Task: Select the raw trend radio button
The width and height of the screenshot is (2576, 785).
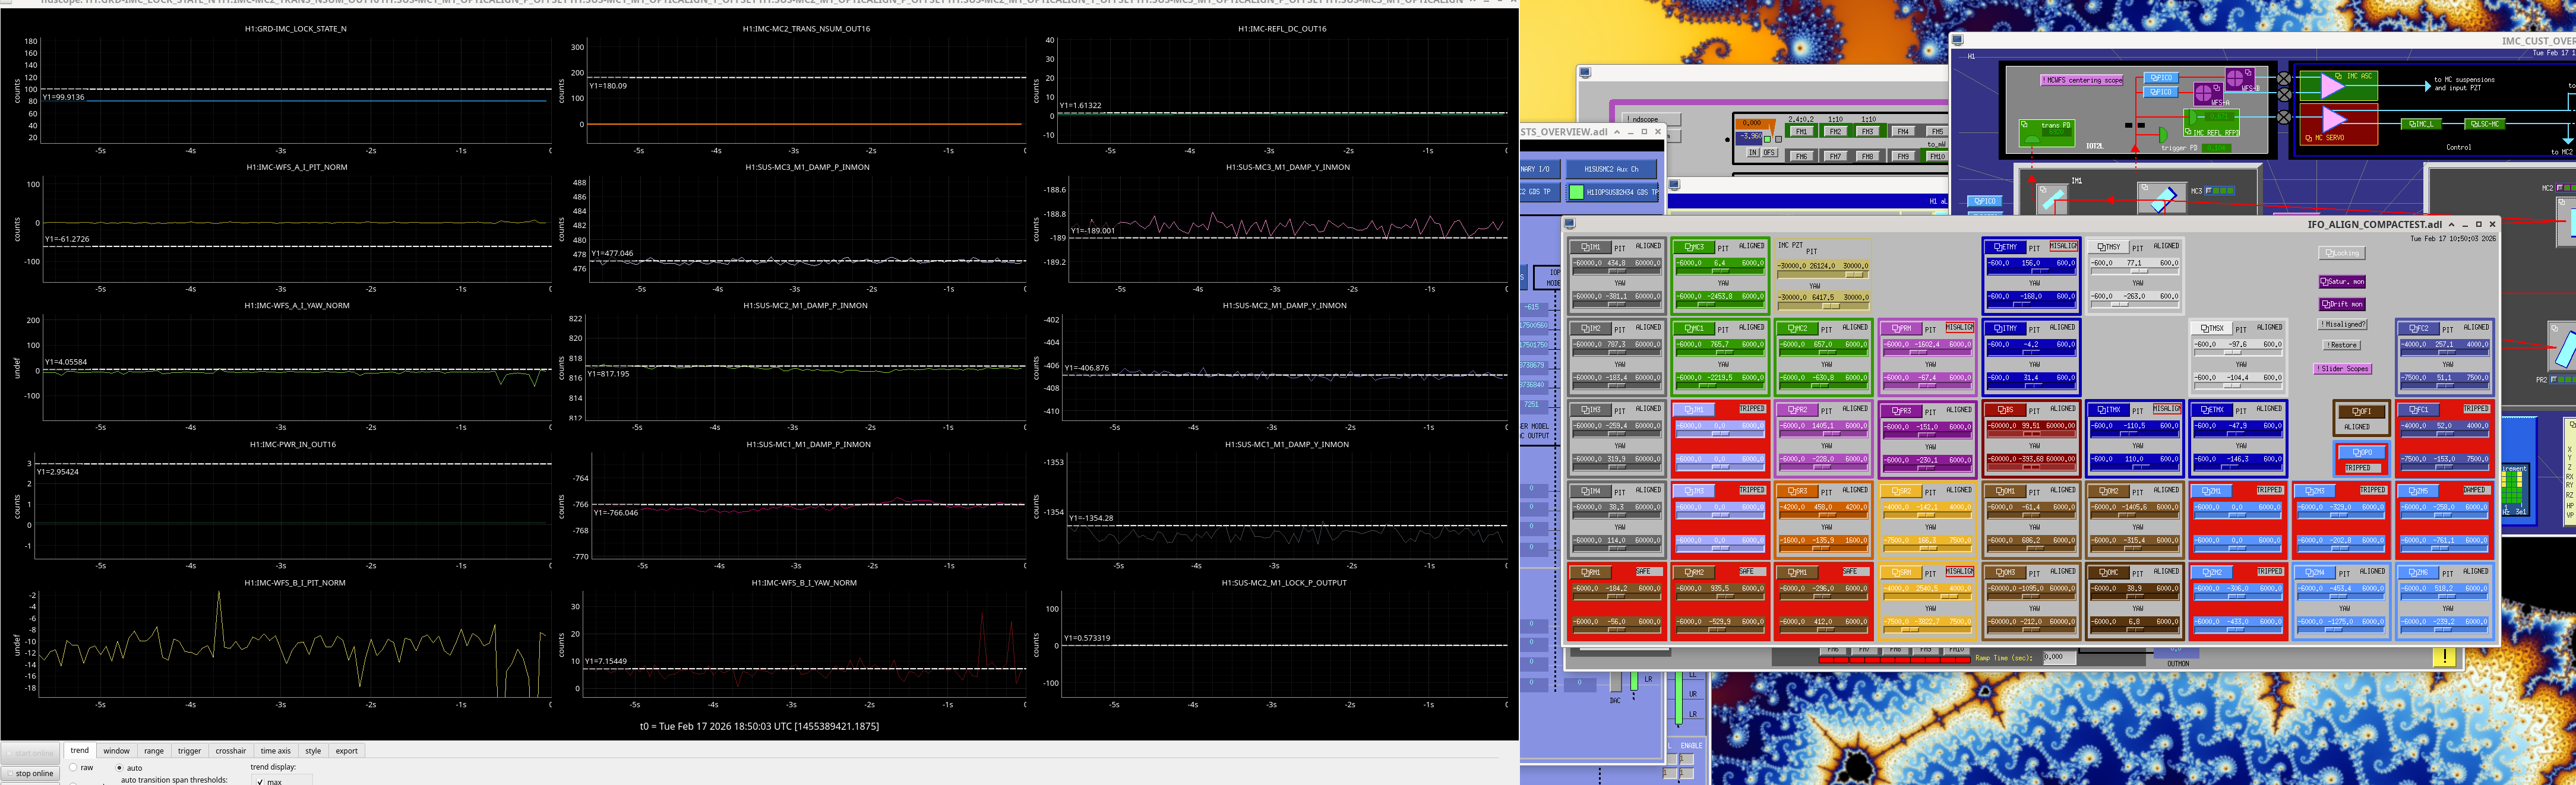Action: [x=73, y=768]
